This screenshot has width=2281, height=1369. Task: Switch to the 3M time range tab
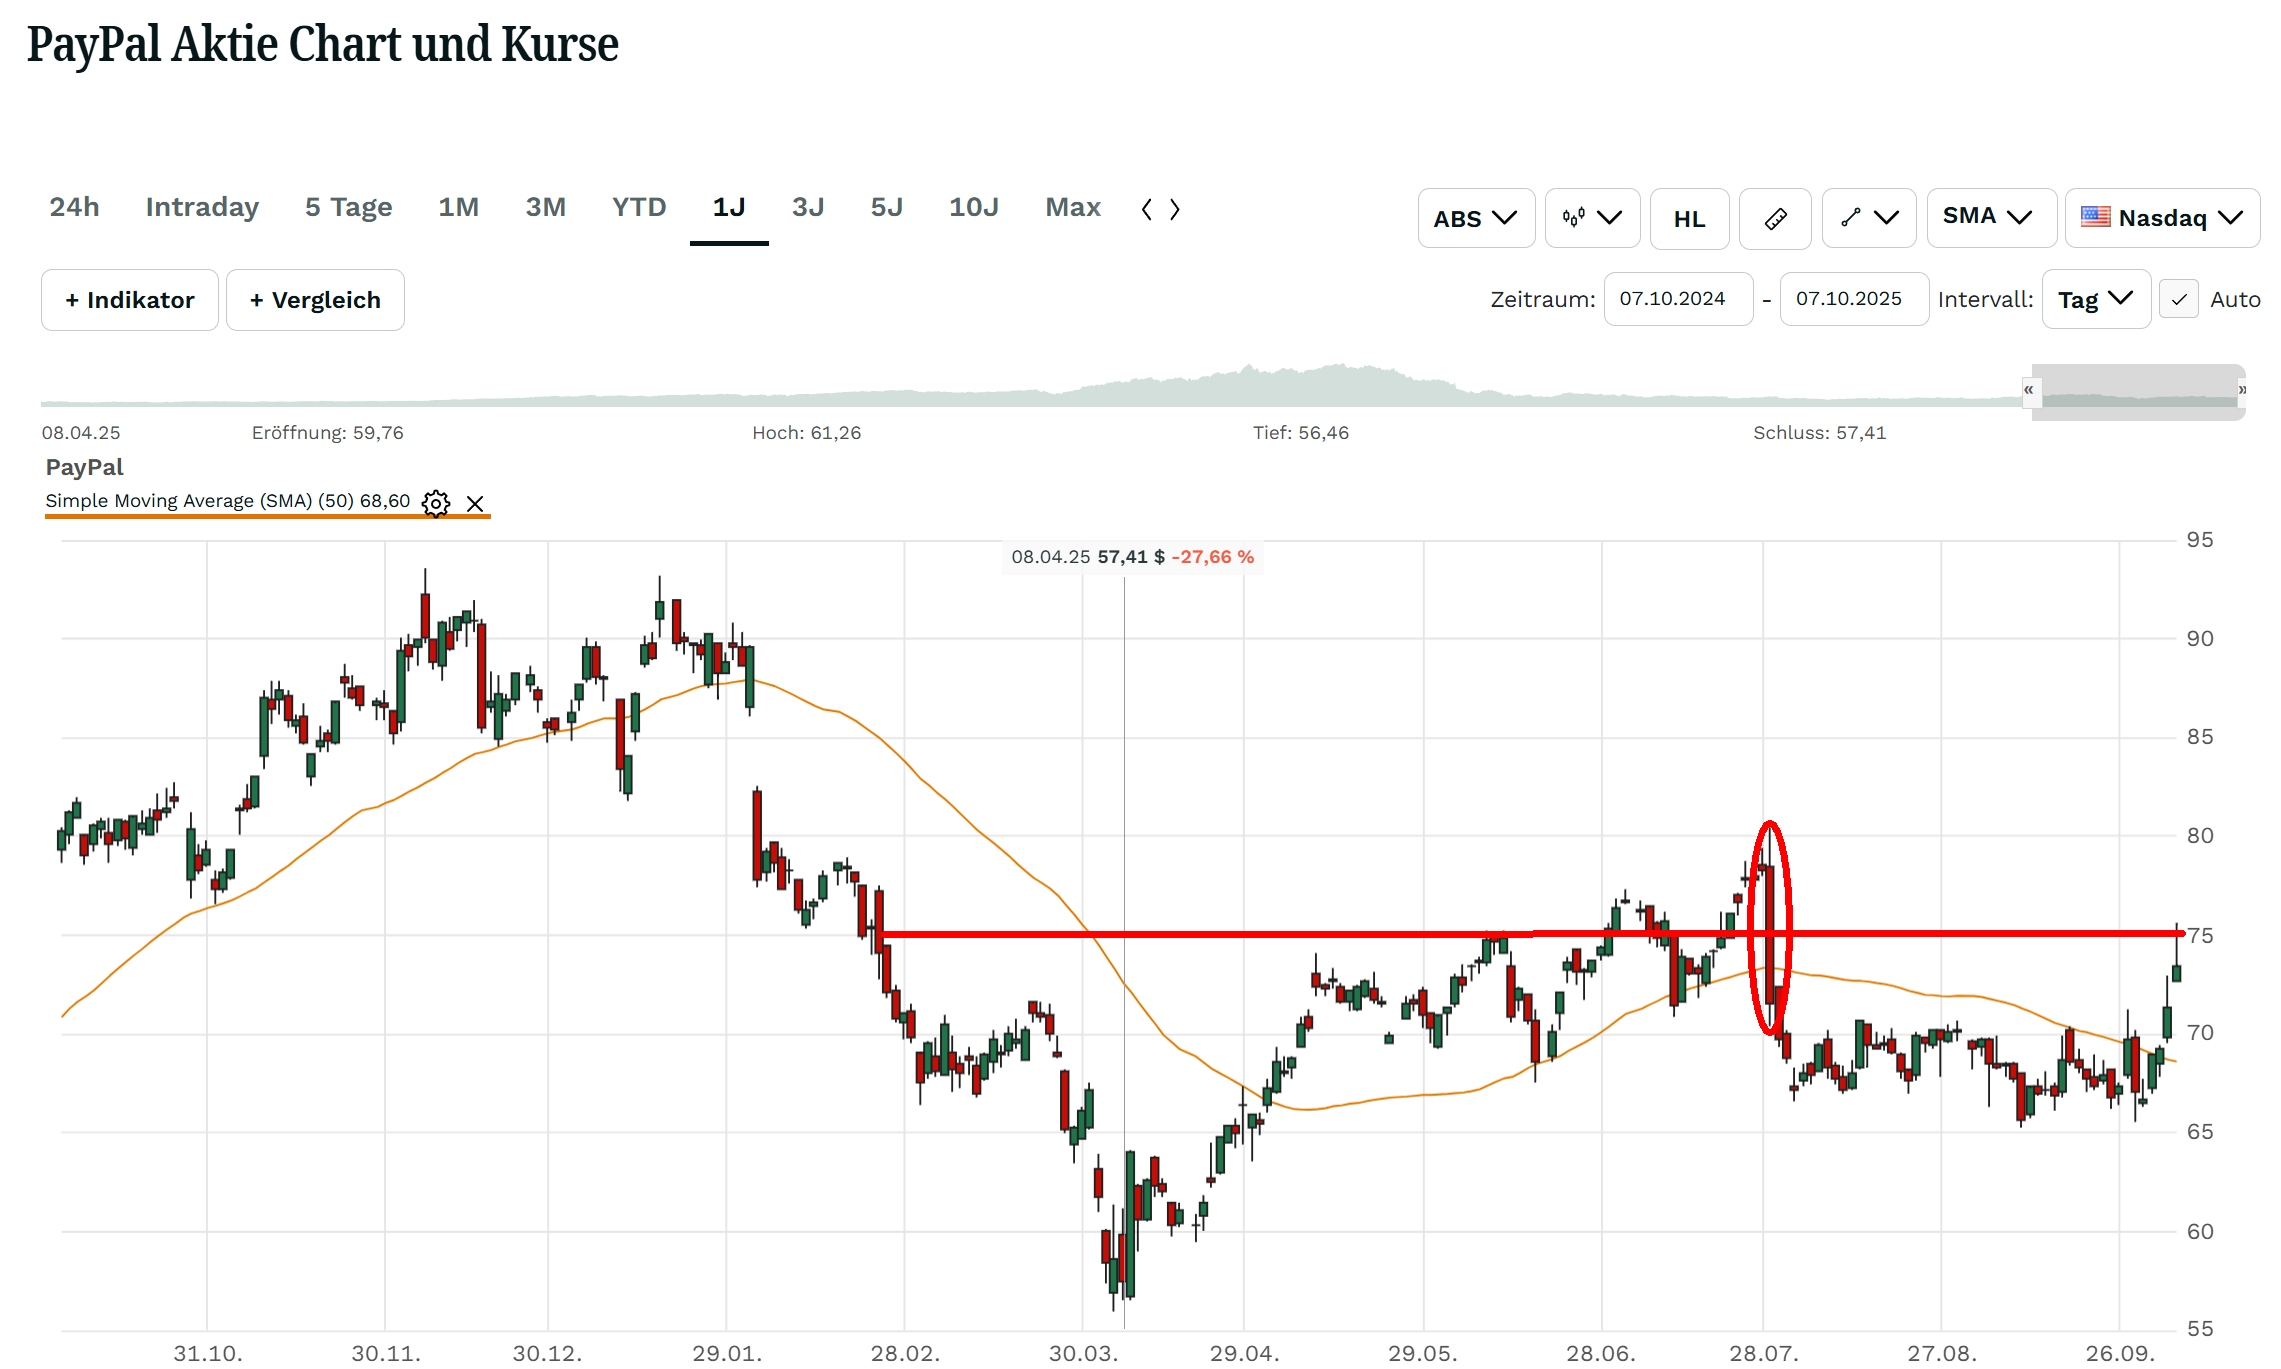pos(545,207)
